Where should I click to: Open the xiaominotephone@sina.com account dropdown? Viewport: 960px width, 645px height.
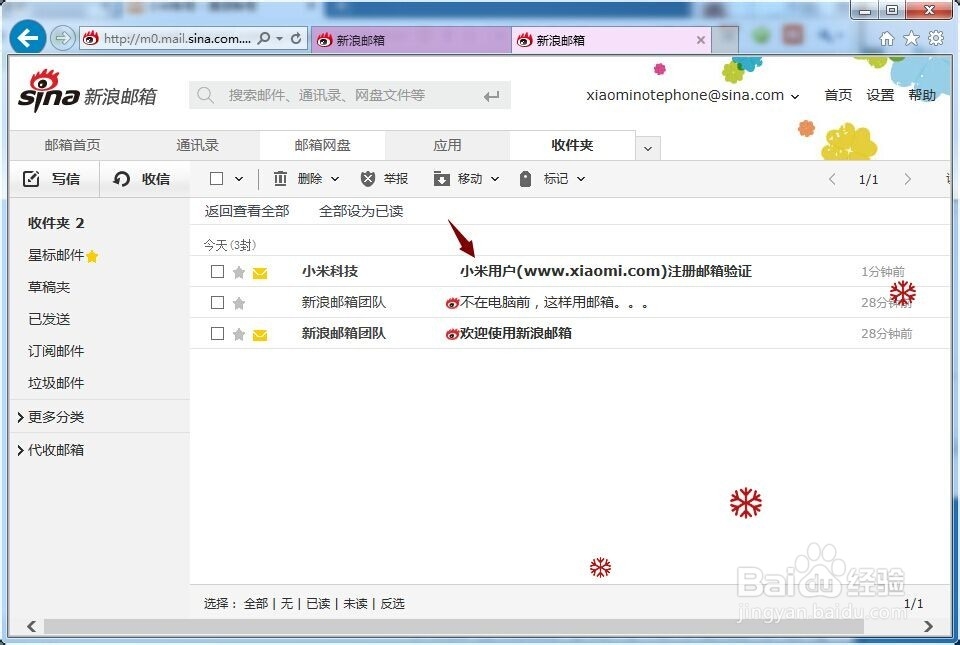pyautogui.click(x=796, y=95)
